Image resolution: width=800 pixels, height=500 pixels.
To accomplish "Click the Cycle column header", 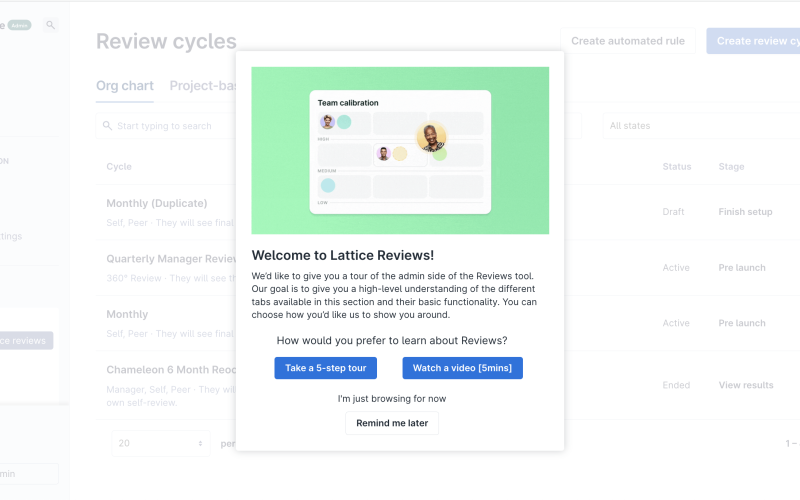I will point(119,166).
